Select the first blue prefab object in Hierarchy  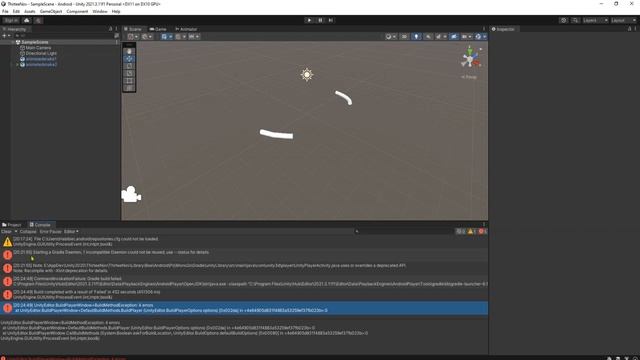[41, 59]
